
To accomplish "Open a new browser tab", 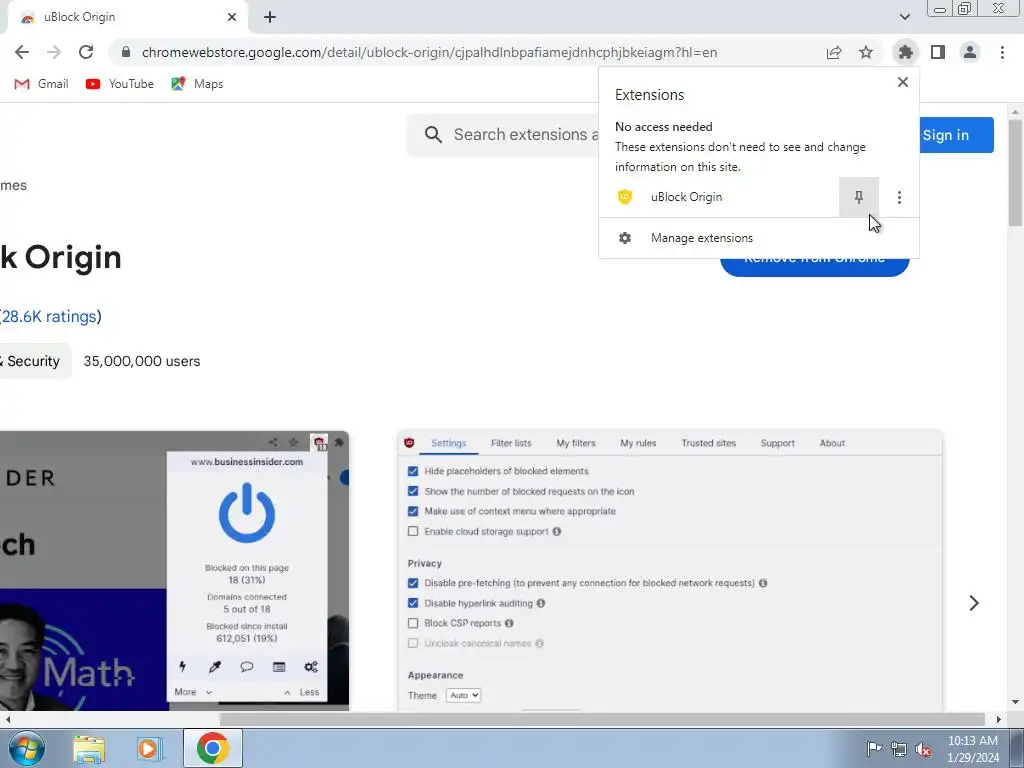I will [270, 17].
